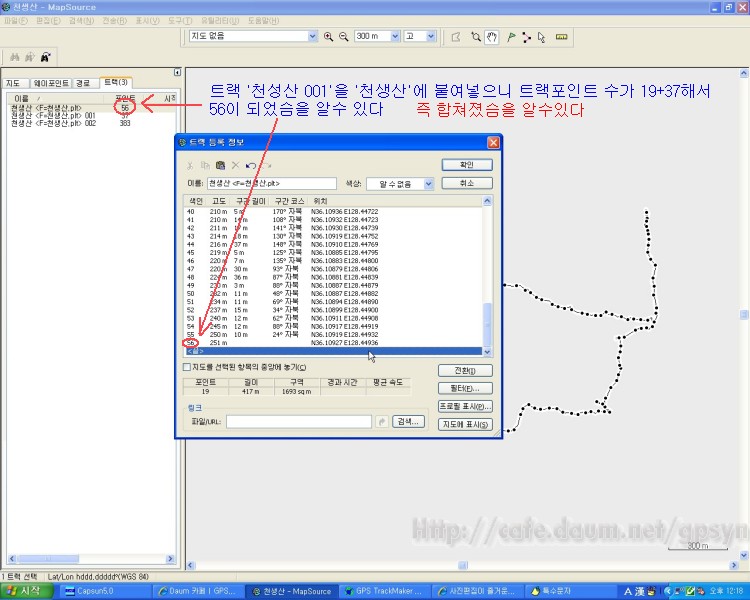Toggle 'center map on selected item' checkbox
The height and width of the screenshot is (600, 750).
coord(187,367)
